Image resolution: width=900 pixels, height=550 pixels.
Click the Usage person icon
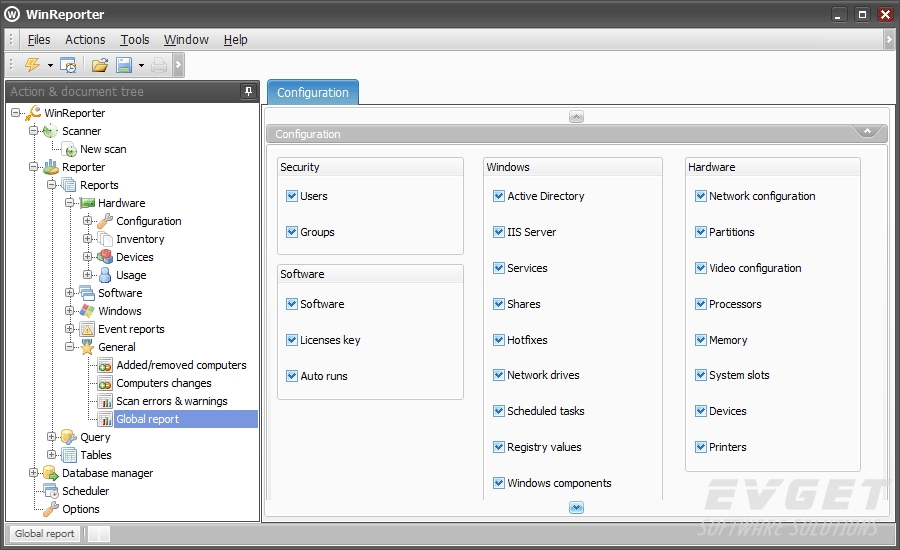point(105,275)
